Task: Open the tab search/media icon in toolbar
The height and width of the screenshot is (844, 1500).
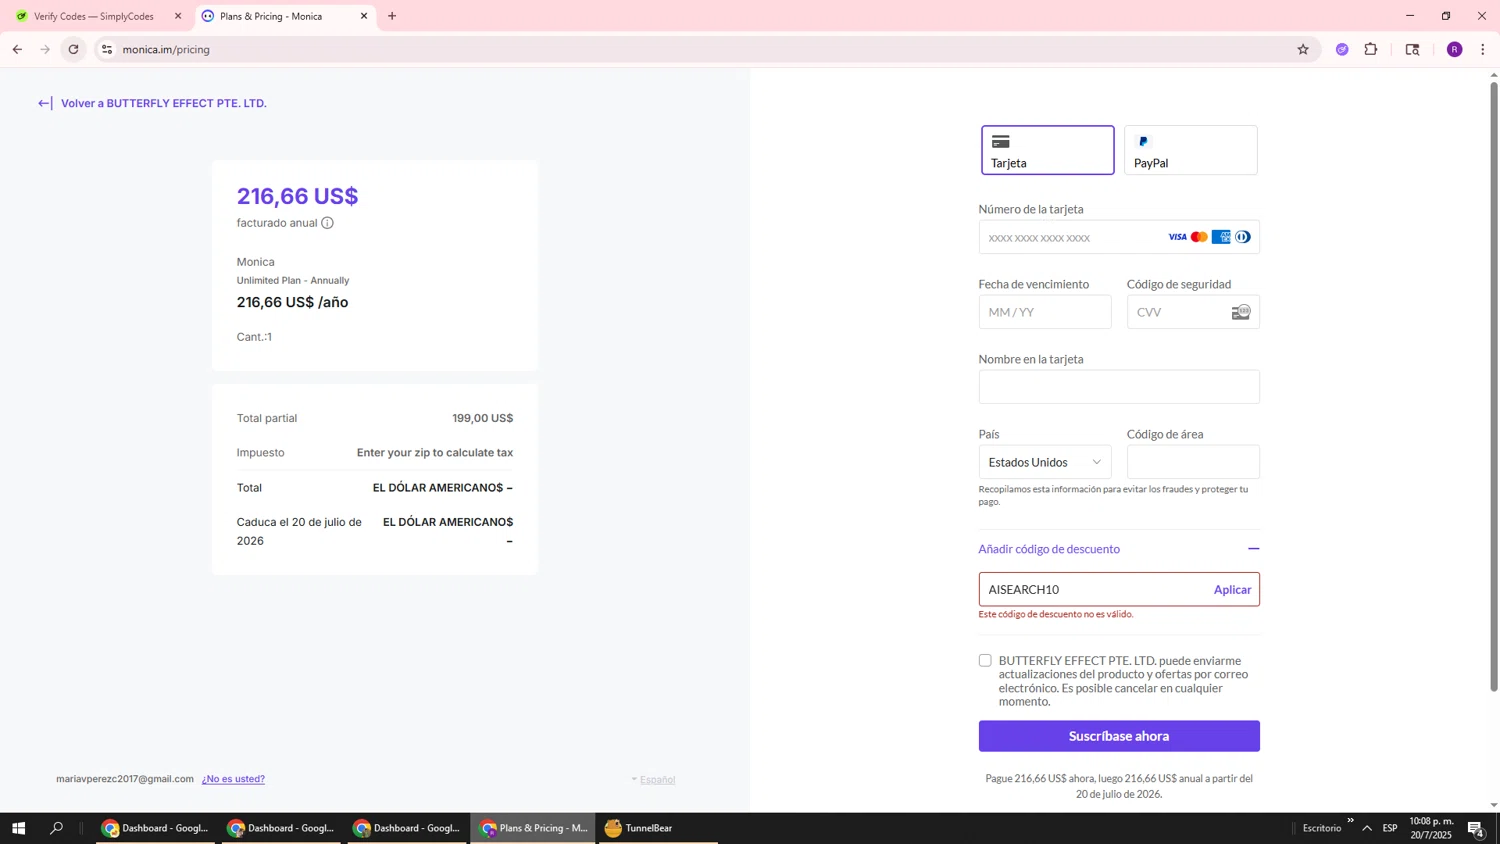Action: pos(1413,49)
